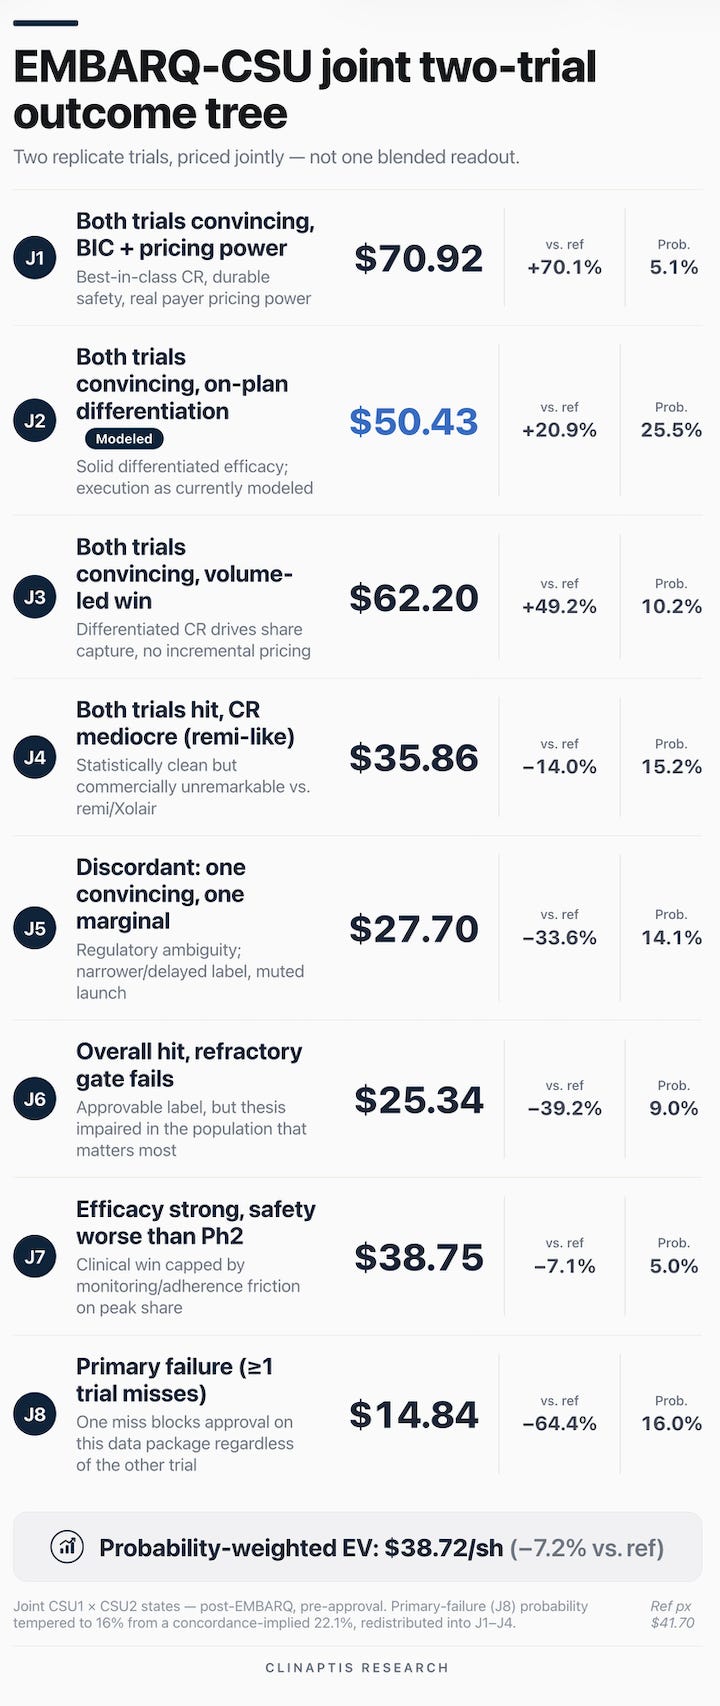Select the J3 circle badge

coord(35,597)
